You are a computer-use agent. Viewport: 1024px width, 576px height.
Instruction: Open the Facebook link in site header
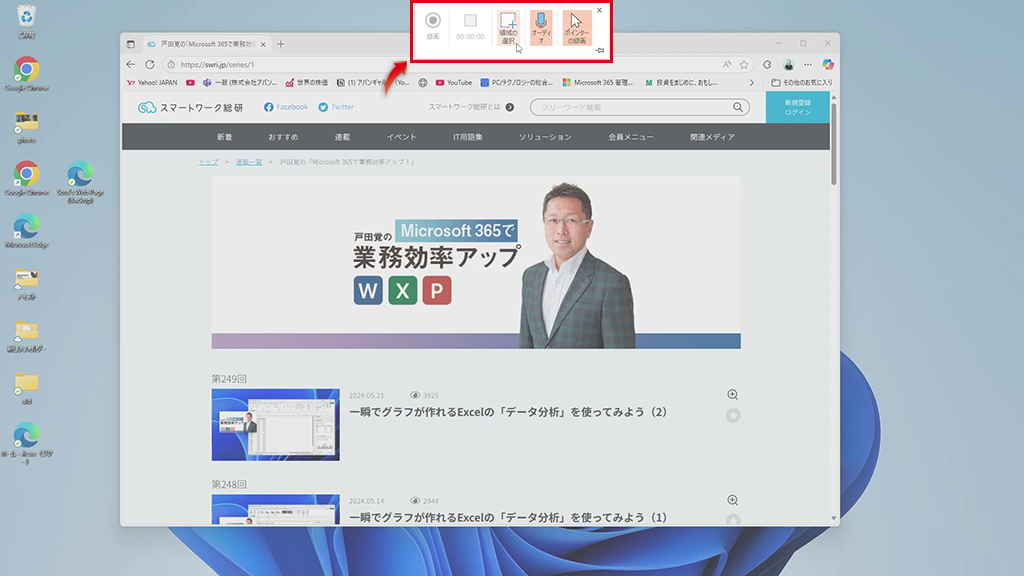[x=286, y=107]
